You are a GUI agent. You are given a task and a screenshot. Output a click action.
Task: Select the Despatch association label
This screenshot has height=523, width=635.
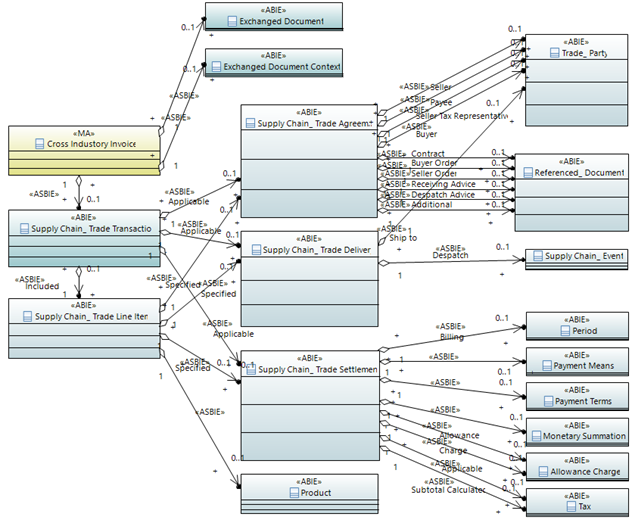click(x=450, y=256)
